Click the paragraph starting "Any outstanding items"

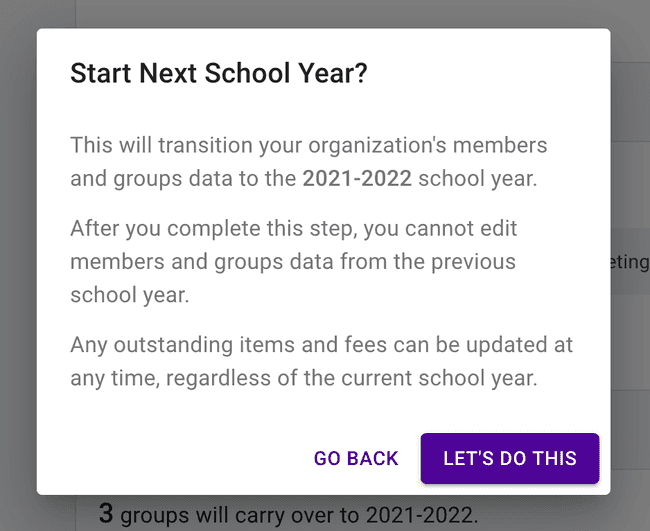point(321,362)
